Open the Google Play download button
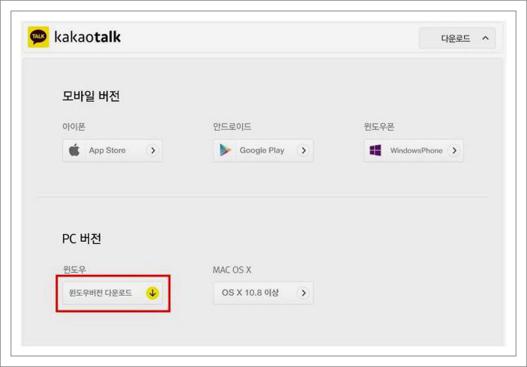This screenshot has height=367, width=527. click(264, 151)
